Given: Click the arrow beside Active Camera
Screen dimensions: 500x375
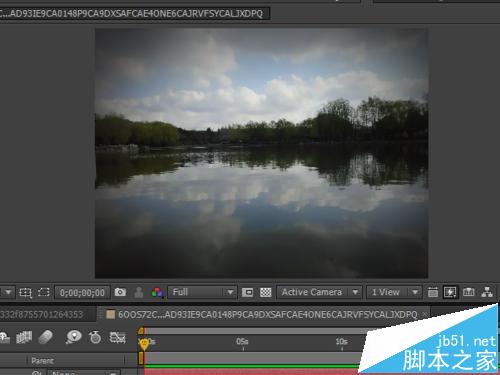Looking at the screenshot, I should point(355,292).
